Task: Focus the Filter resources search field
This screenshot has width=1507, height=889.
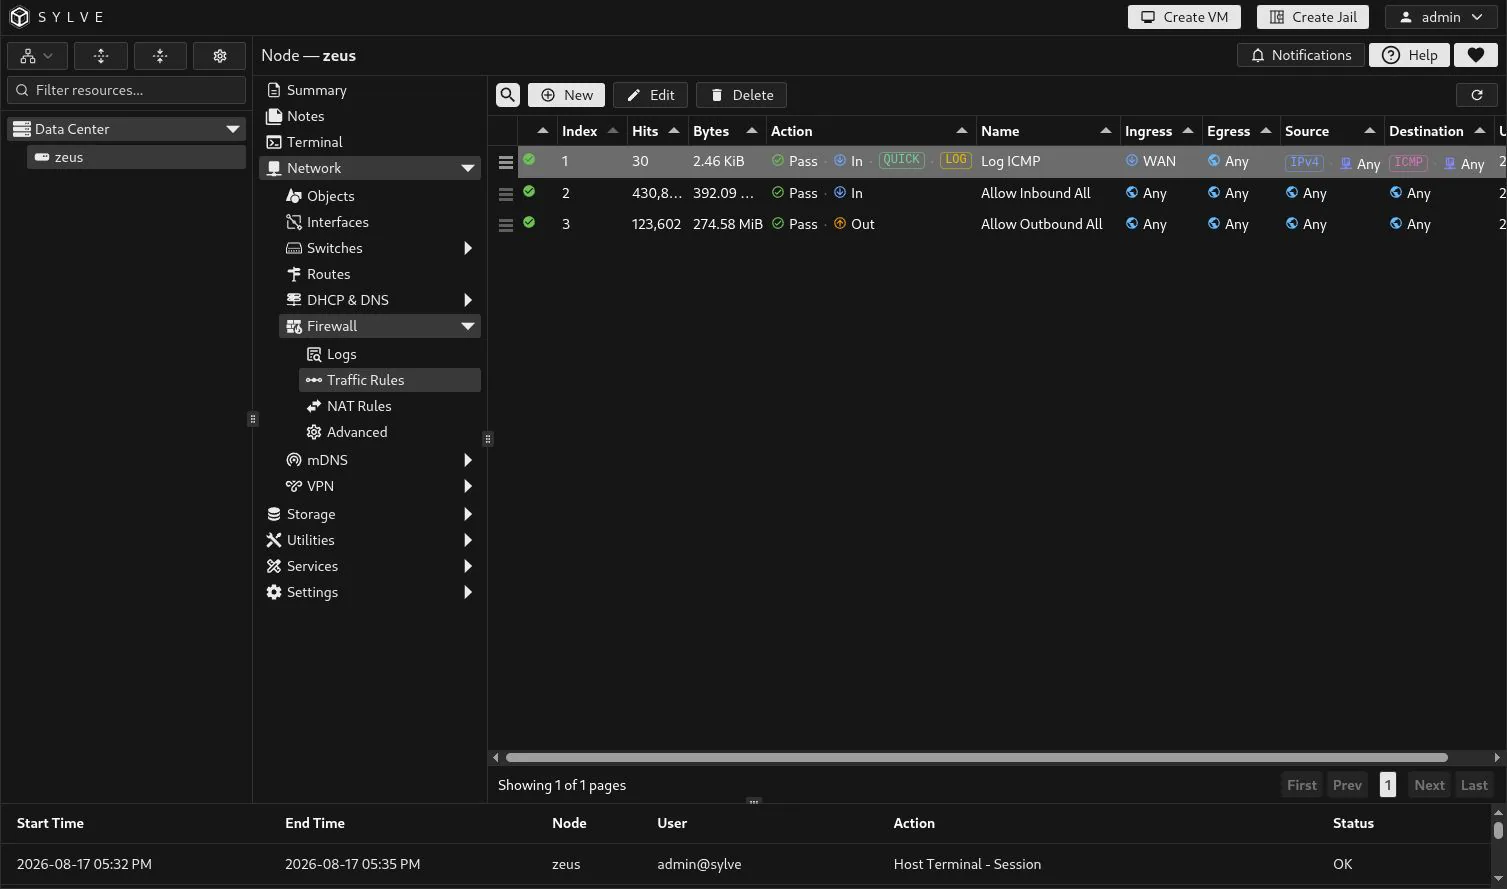Action: [127, 90]
